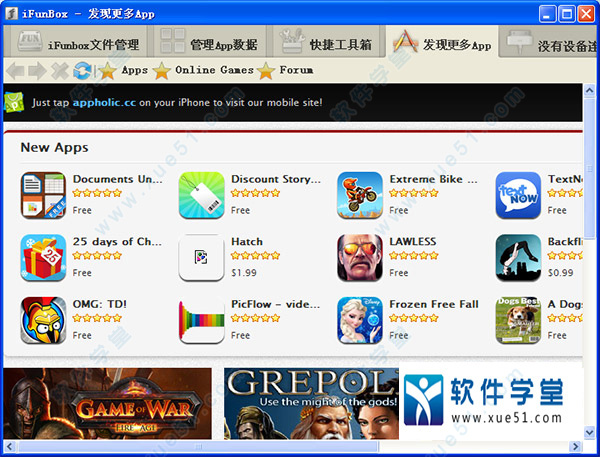Open the Frozen Free Fall title link
Screen dimensions: 600x457
(434, 304)
